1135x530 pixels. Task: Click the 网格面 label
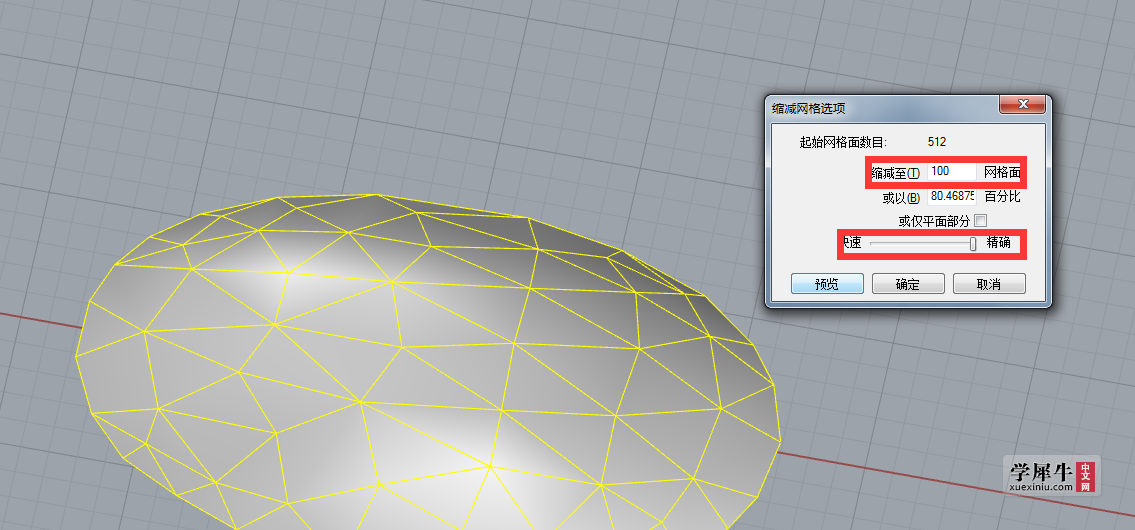click(1003, 172)
